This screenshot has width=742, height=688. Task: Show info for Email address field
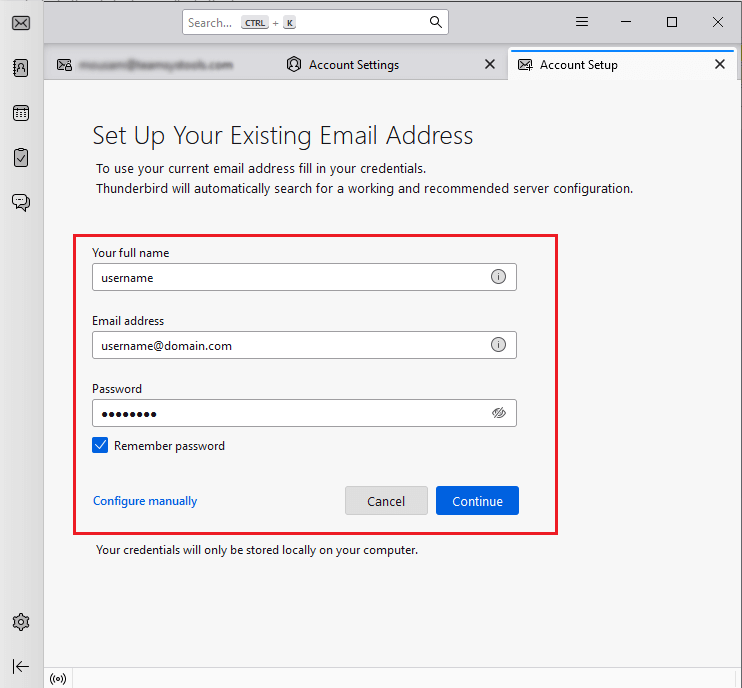click(x=498, y=344)
